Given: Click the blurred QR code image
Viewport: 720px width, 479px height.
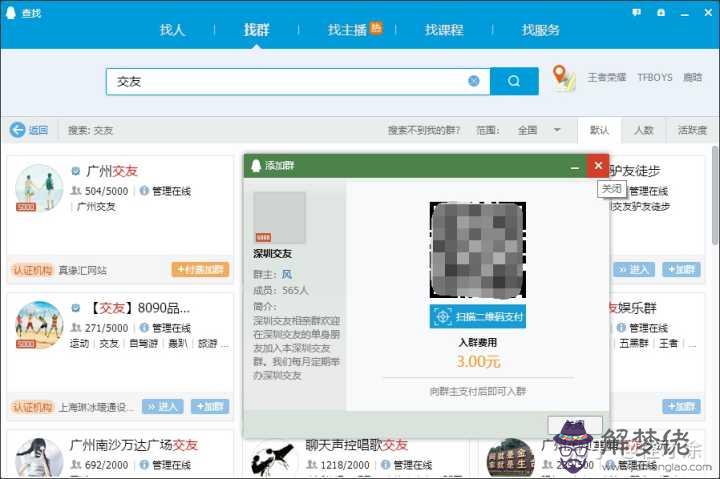Looking at the screenshot, I should (x=478, y=250).
